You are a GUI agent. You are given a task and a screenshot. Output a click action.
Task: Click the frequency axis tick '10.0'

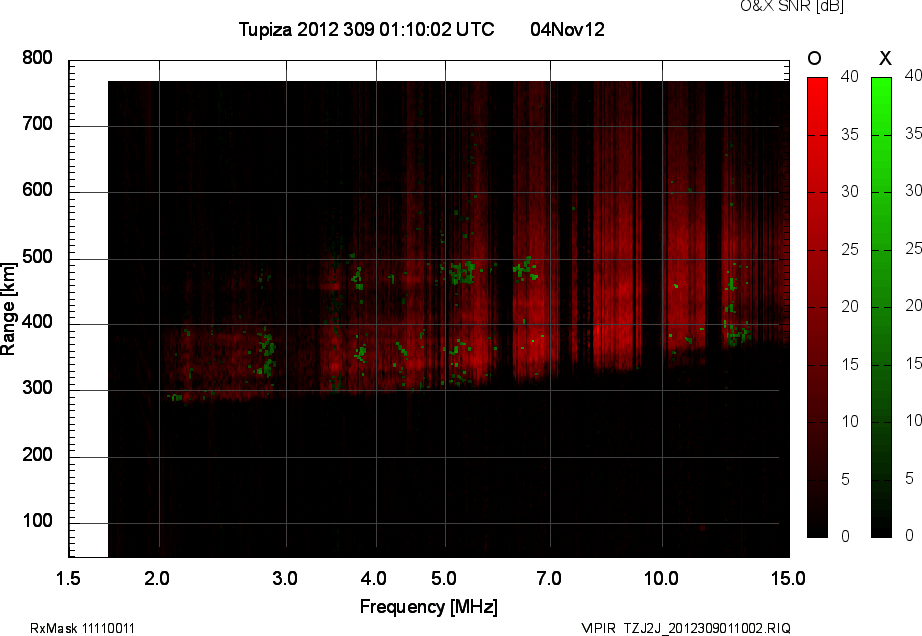coord(662,578)
